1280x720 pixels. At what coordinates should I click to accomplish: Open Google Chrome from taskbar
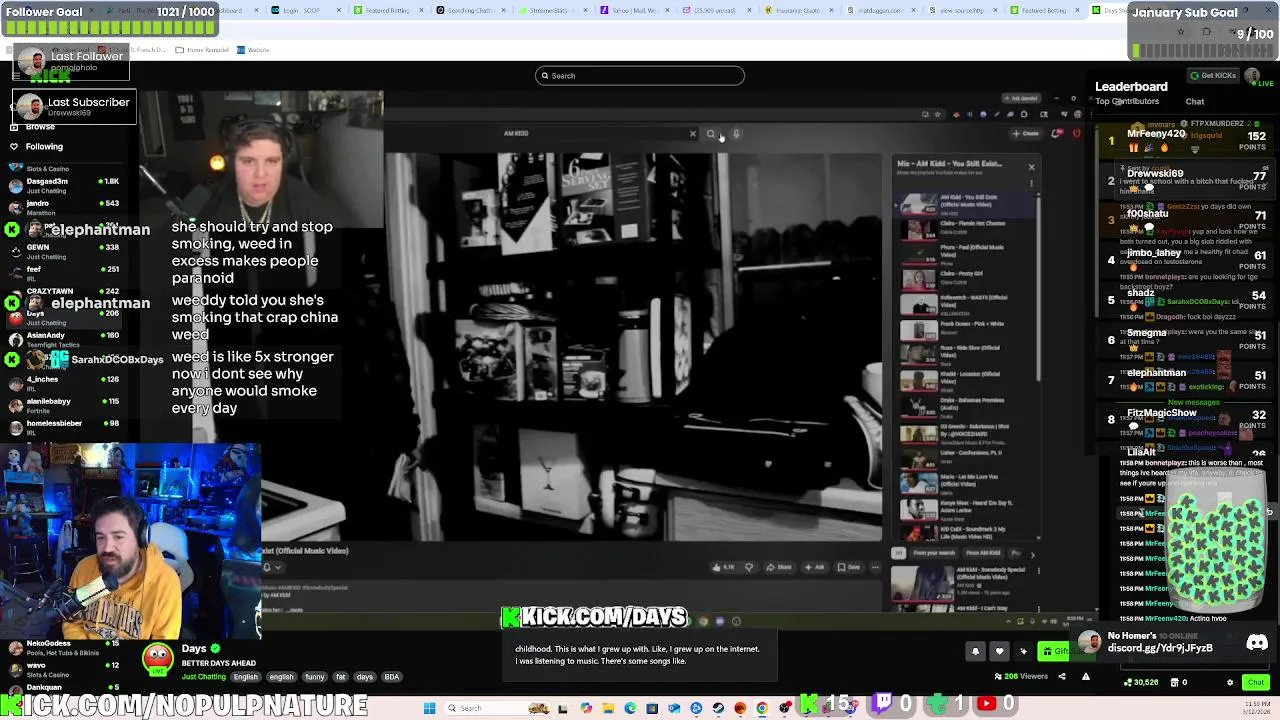click(762, 708)
